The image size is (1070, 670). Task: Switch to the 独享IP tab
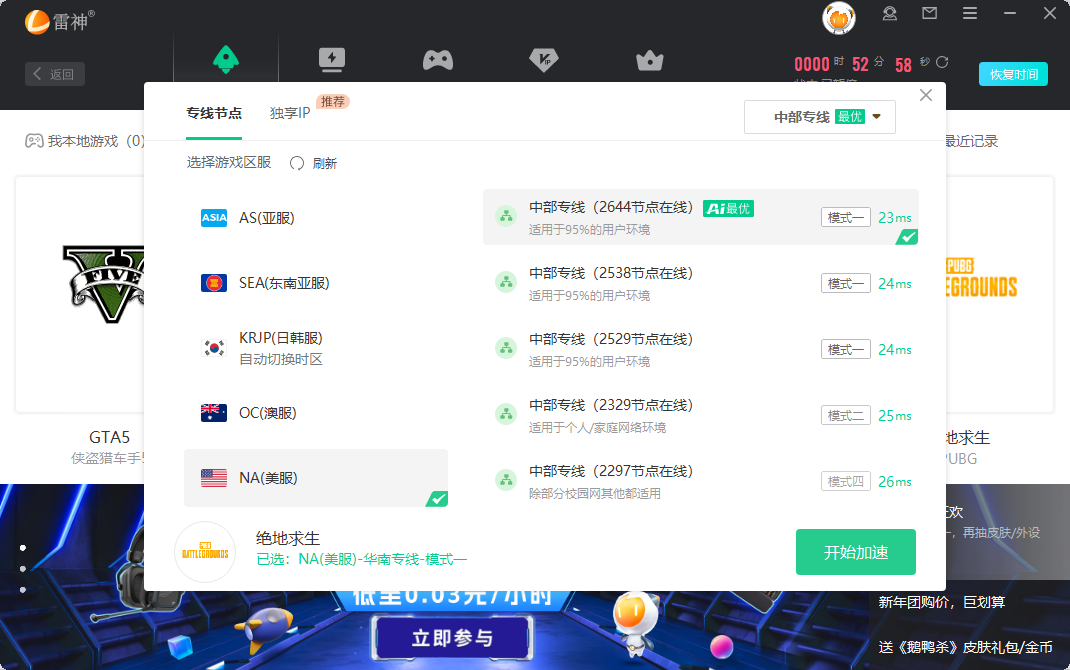click(290, 113)
